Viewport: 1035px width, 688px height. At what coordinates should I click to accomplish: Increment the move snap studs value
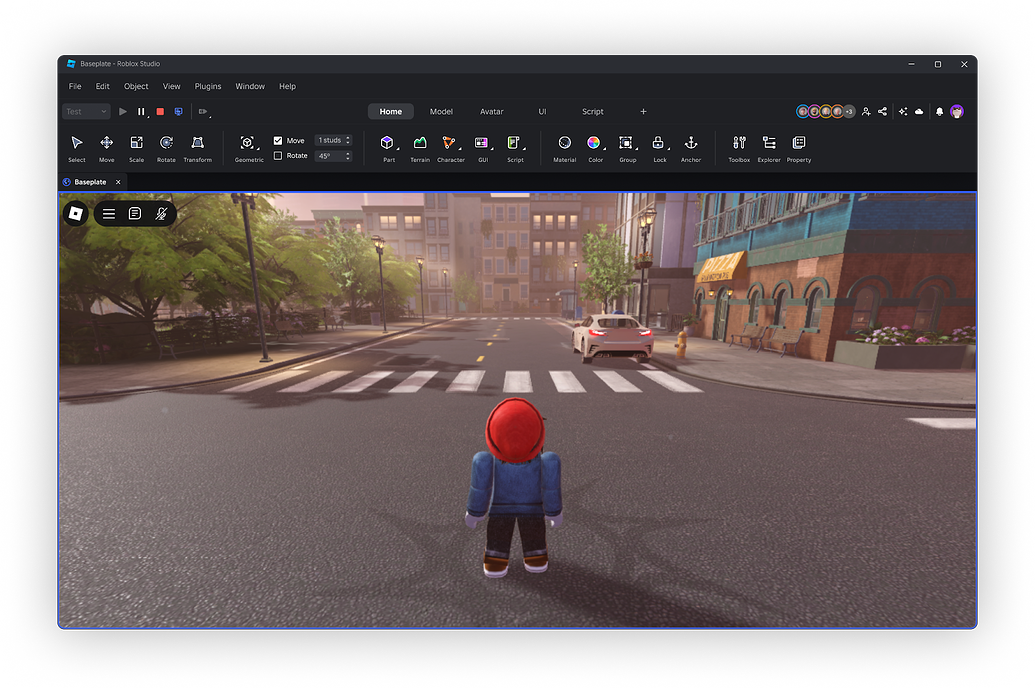click(347, 137)
